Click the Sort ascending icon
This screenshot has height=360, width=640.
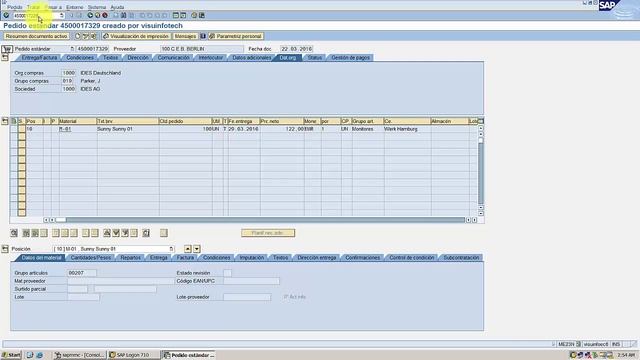pyautogui.click(x=107, y=233)
